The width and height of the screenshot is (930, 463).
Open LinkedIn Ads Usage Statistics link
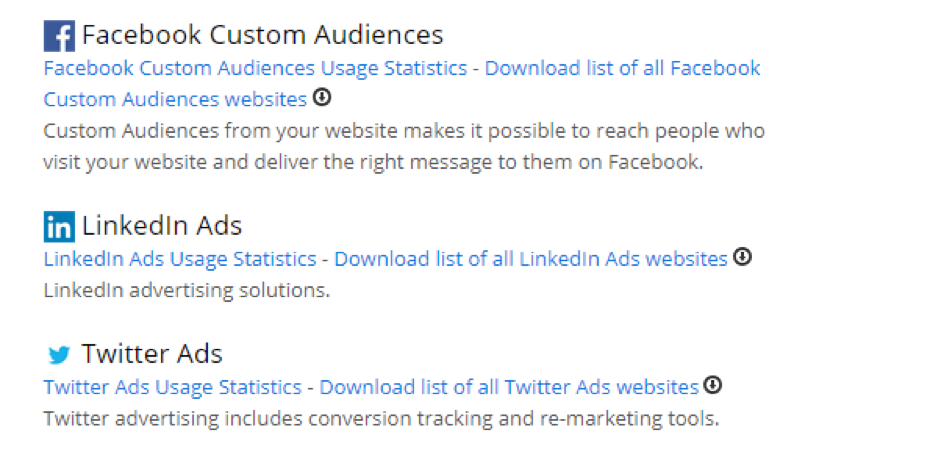coord(180,259)
